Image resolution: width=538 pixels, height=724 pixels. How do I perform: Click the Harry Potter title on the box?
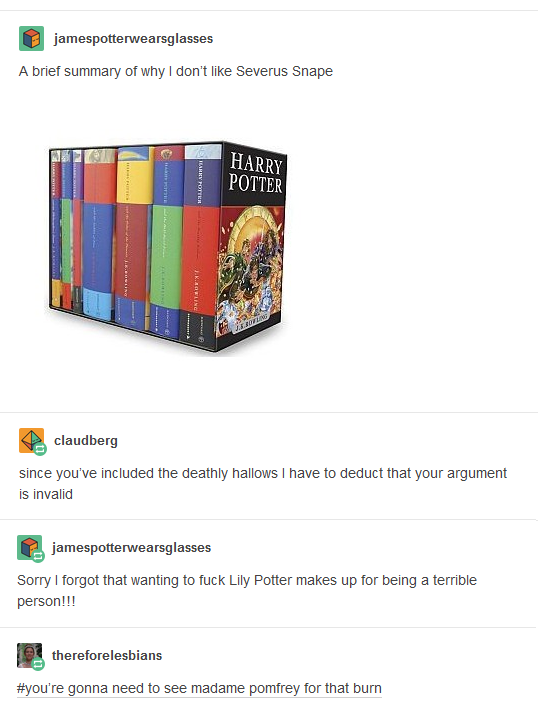(255, 173)
